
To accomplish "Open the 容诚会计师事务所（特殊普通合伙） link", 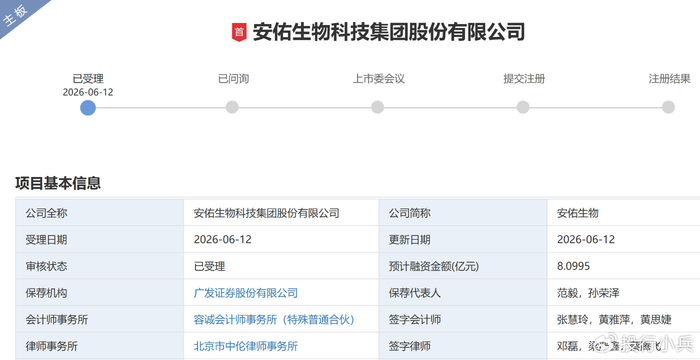I will (275, 320).
